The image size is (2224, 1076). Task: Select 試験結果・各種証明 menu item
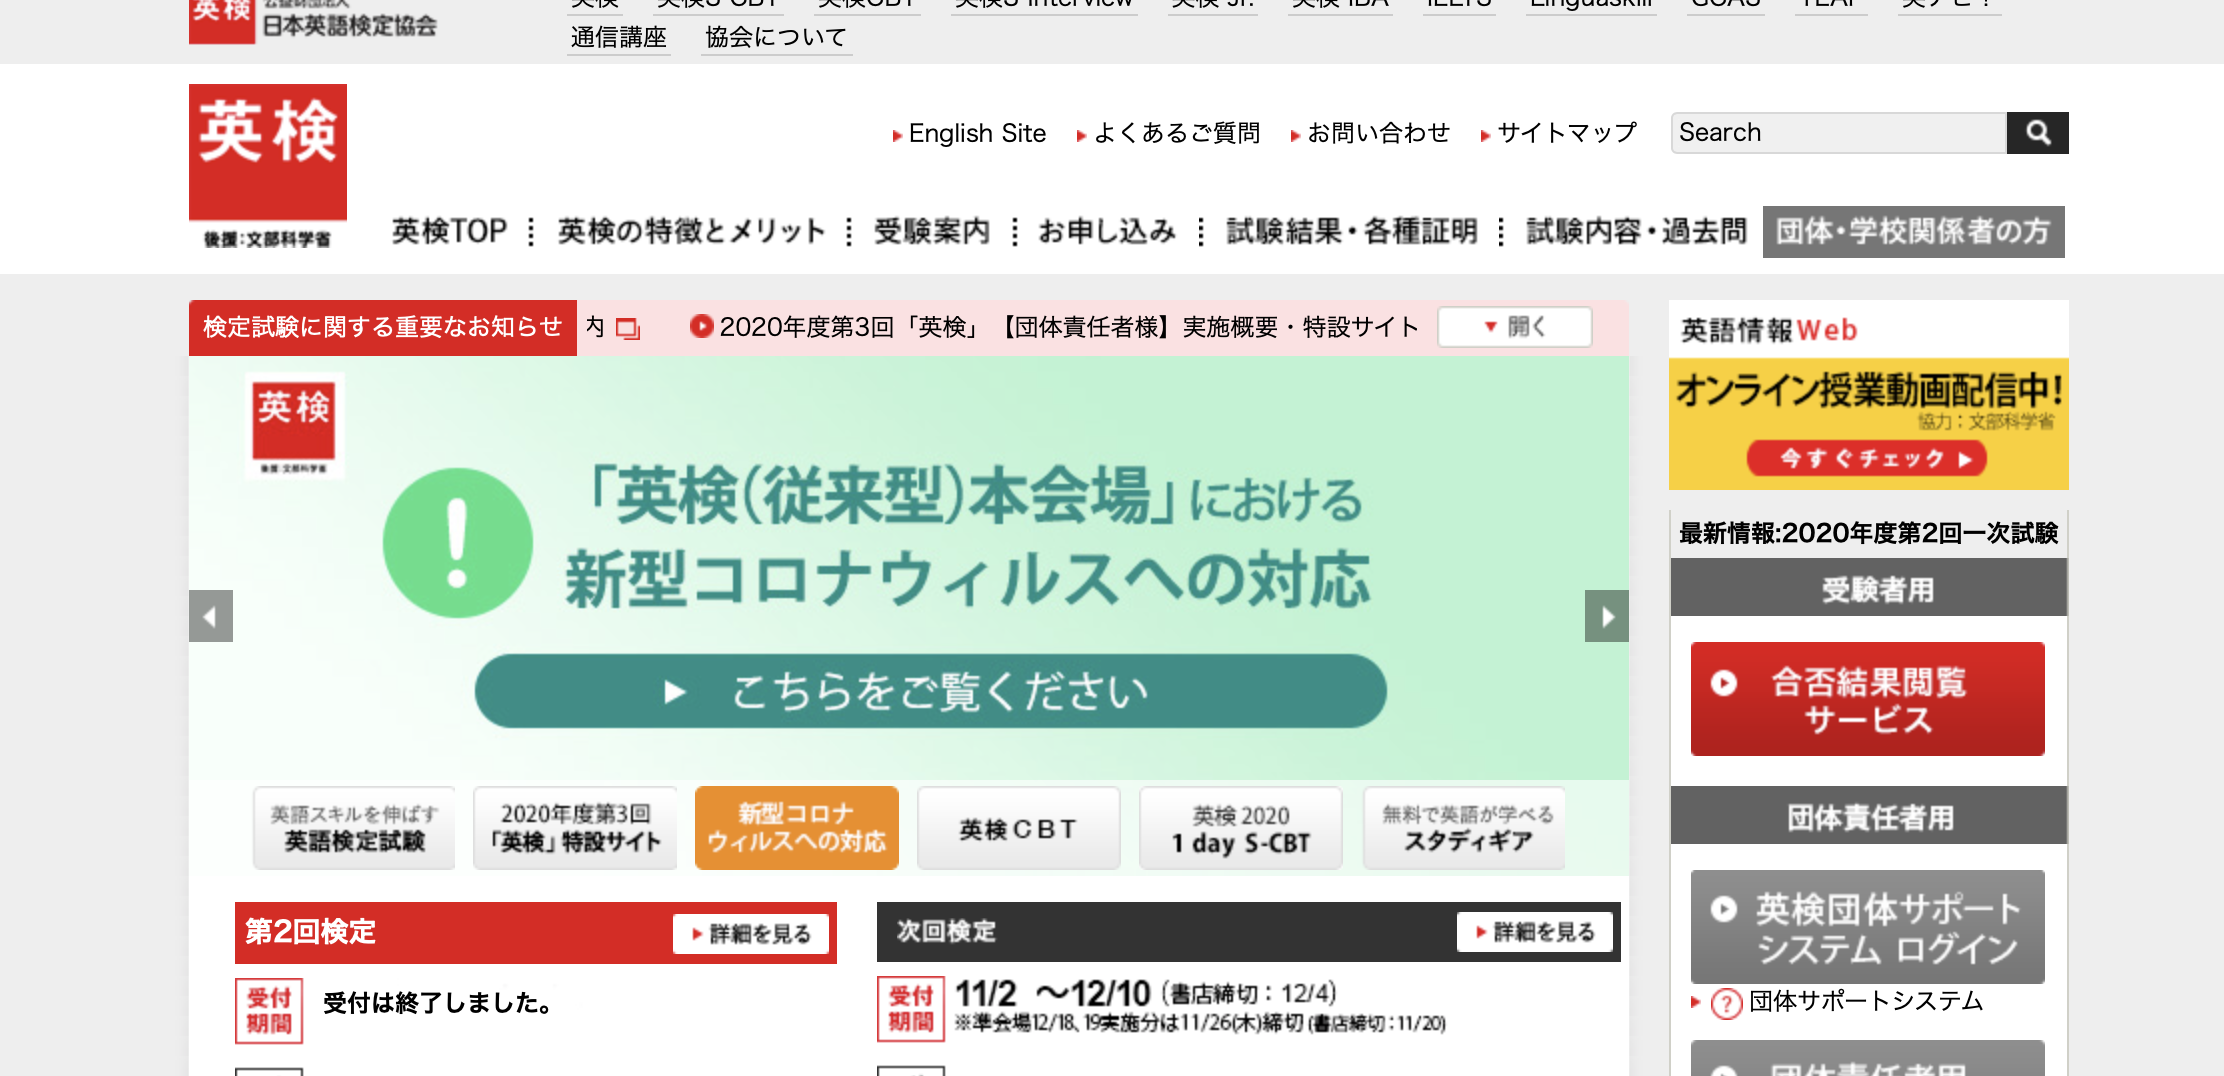(x=1351, y=231)
